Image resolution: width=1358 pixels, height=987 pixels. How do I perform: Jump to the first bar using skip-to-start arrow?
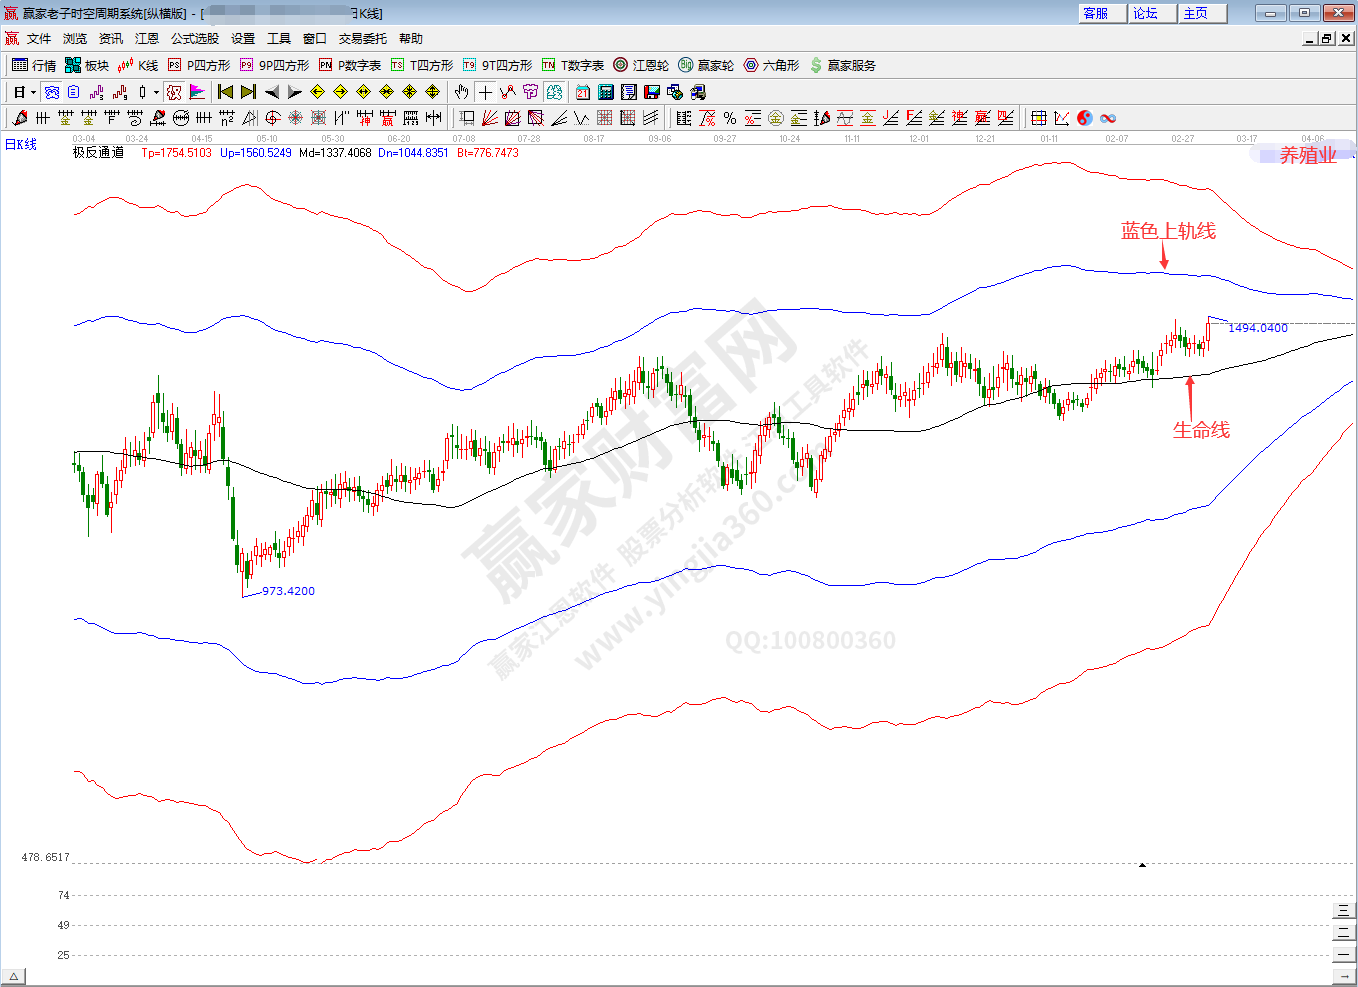click(x=225, y=92)
